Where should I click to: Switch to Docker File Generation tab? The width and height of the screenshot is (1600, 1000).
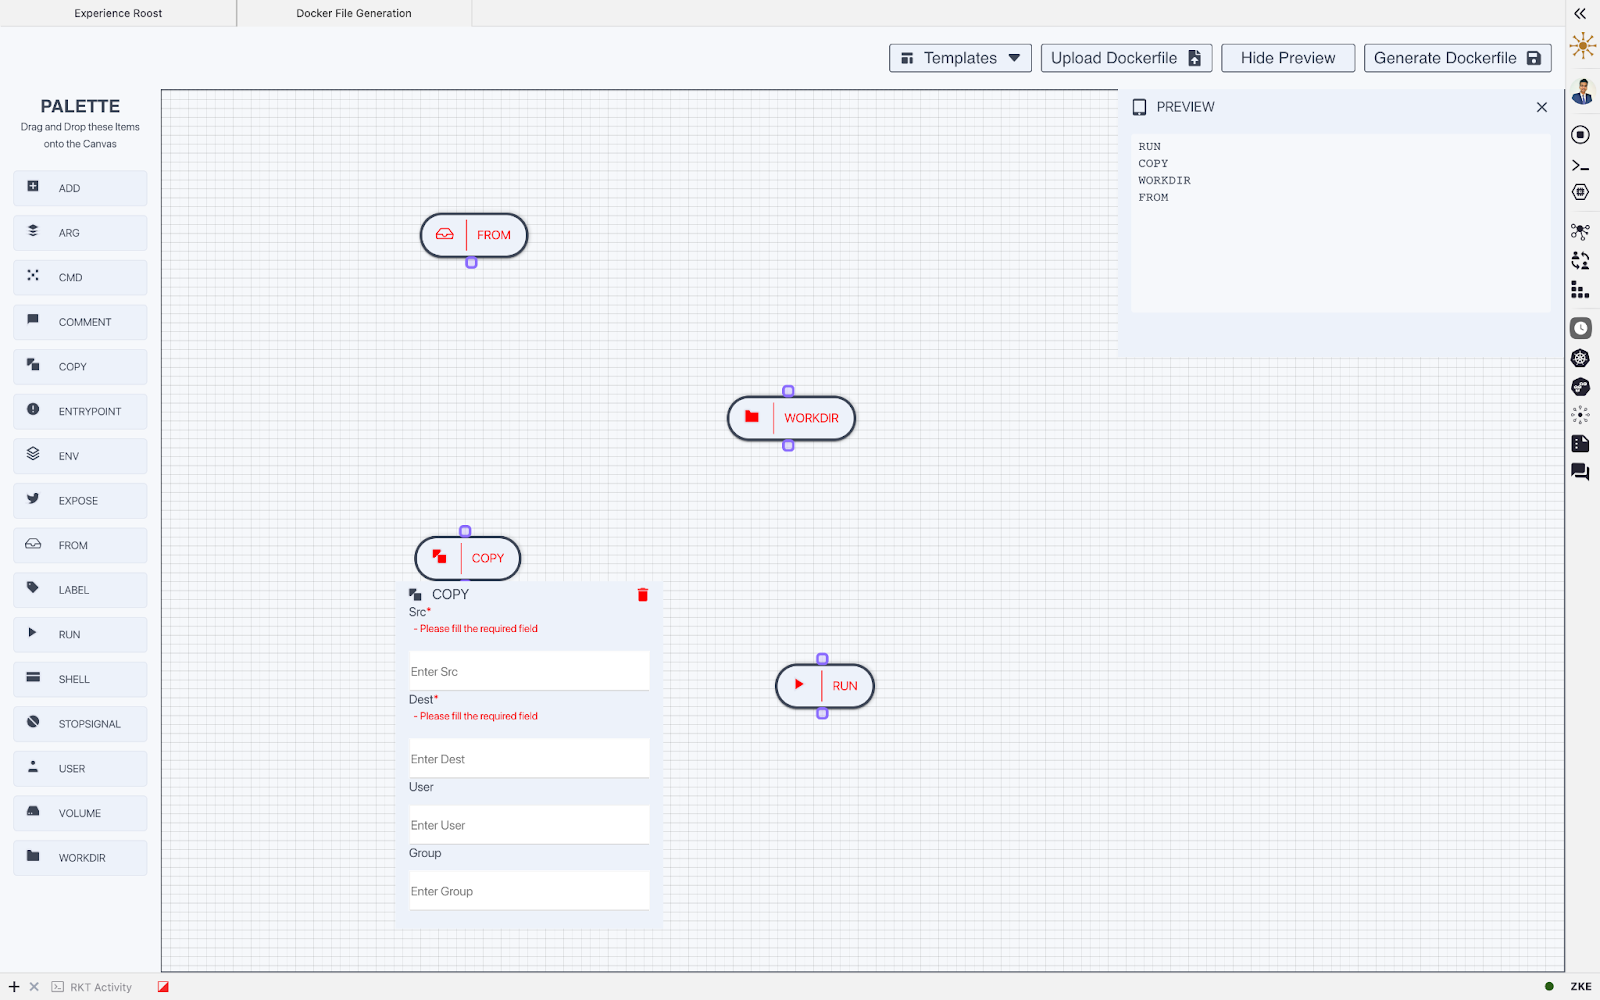(354, 13)
